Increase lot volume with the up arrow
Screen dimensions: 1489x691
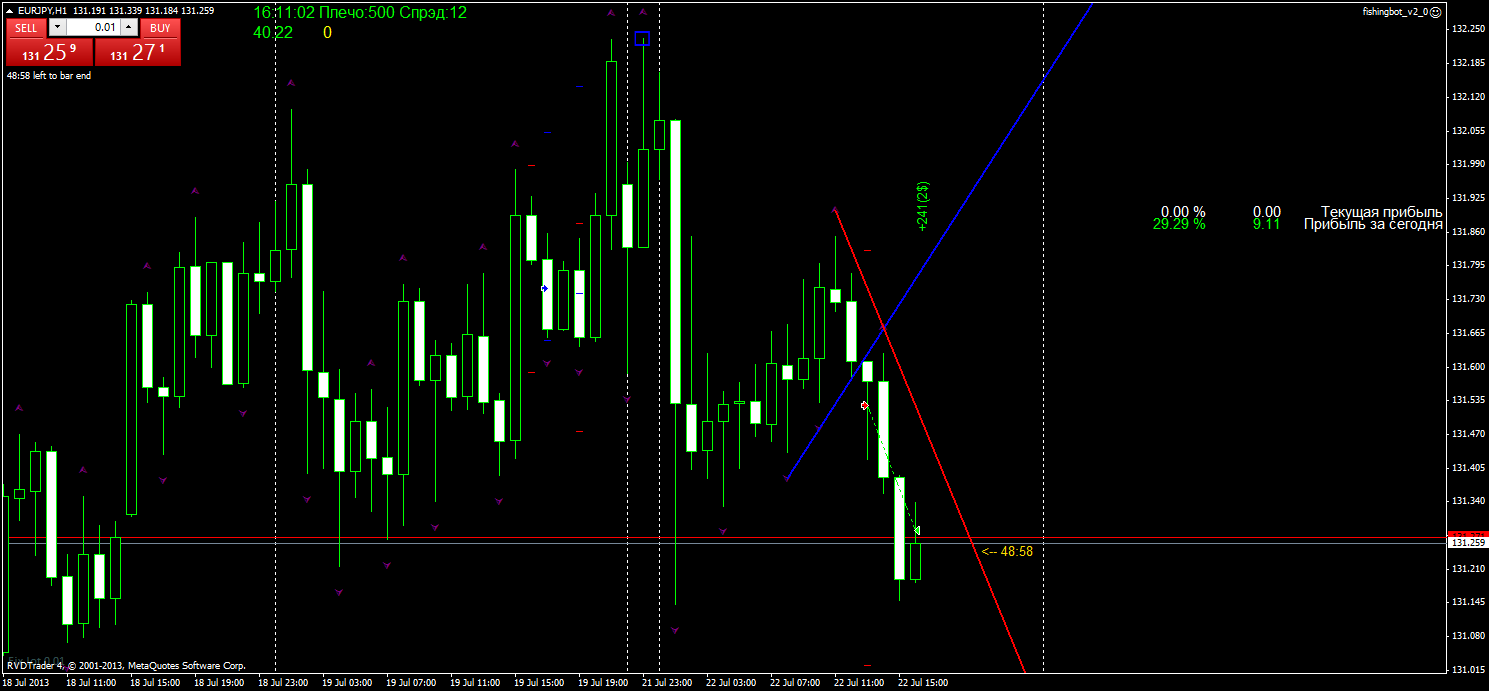coord(129,28)
